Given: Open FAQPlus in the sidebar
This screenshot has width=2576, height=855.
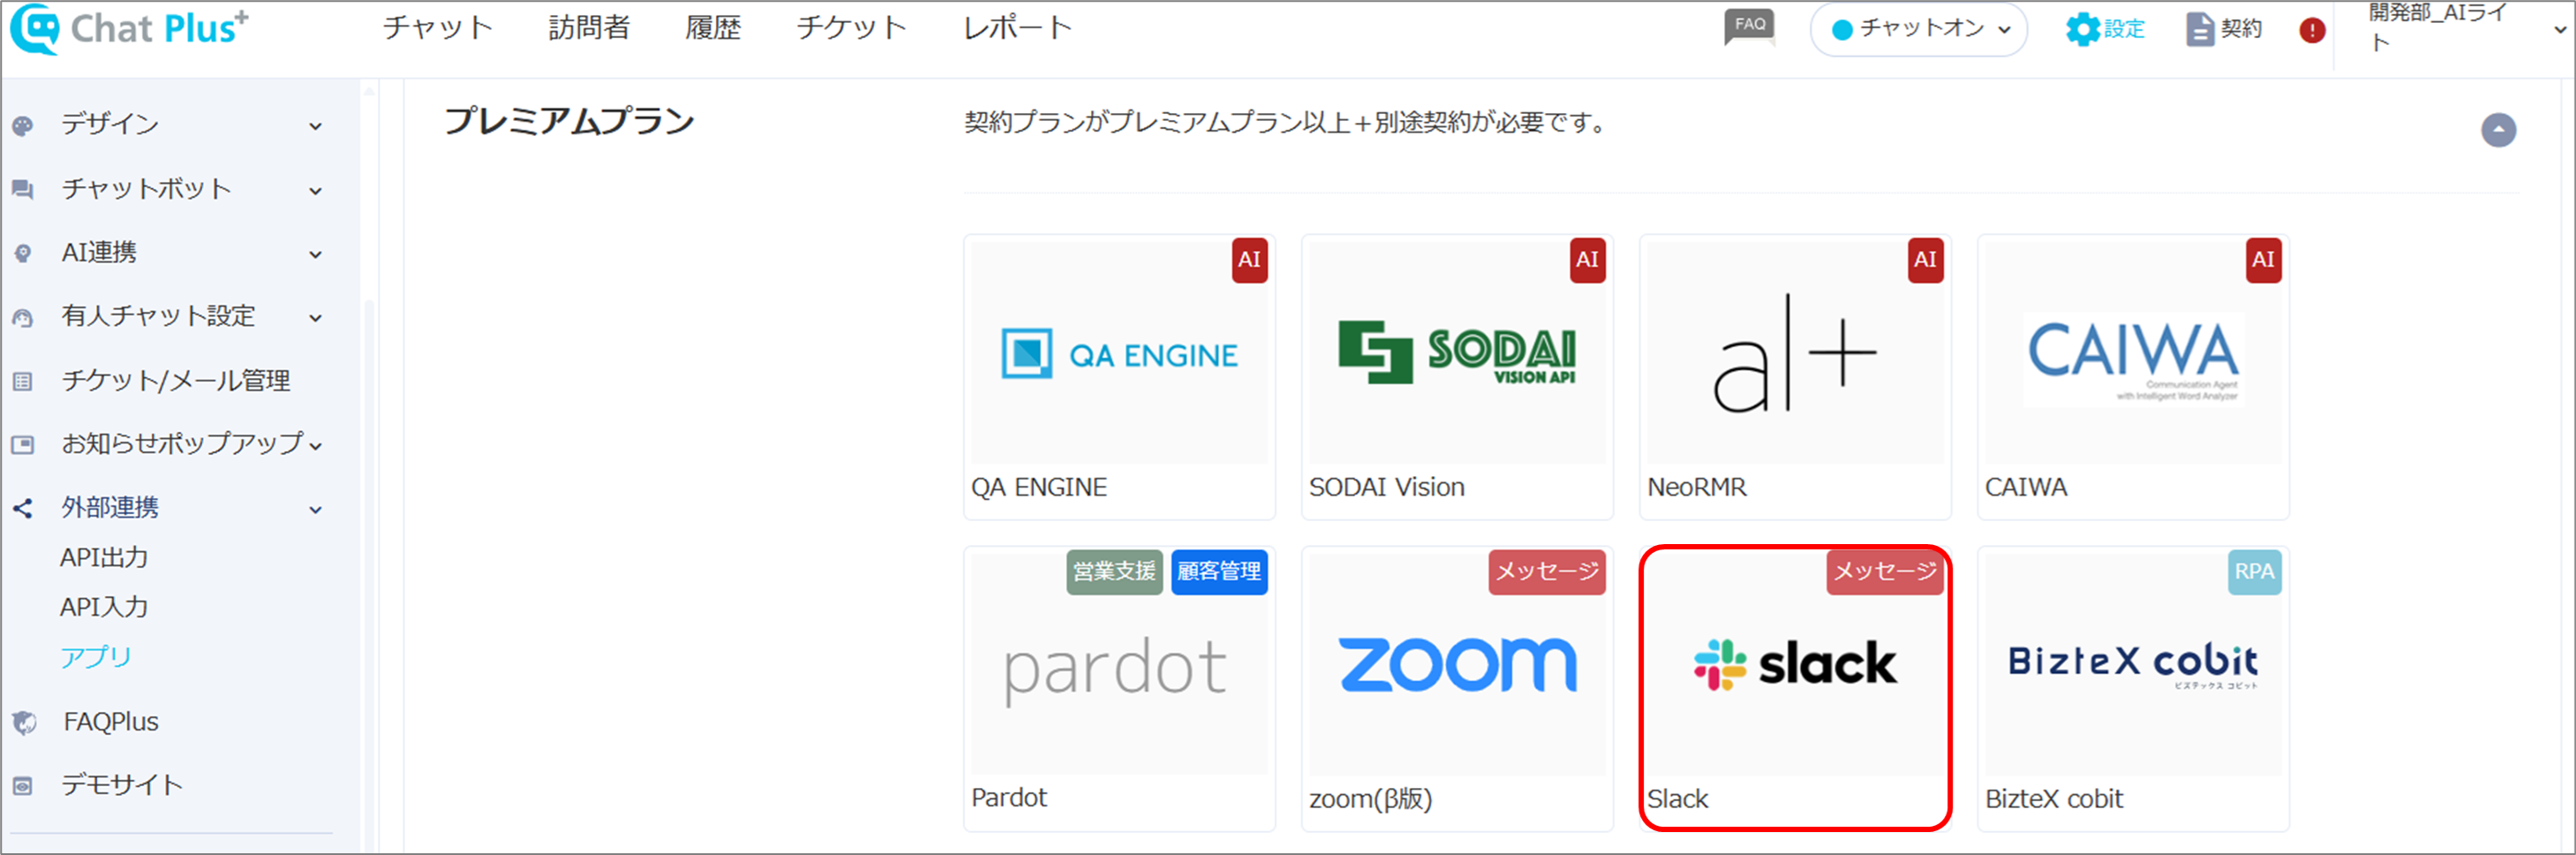Looking at the screenshot, I should click(x=111, y=721).
